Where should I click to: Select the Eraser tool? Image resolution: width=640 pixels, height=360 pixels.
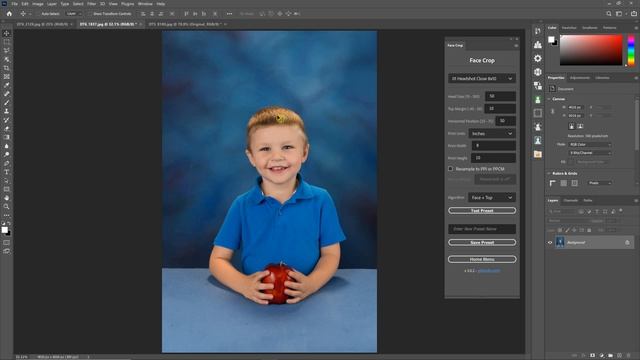point(7,129)
